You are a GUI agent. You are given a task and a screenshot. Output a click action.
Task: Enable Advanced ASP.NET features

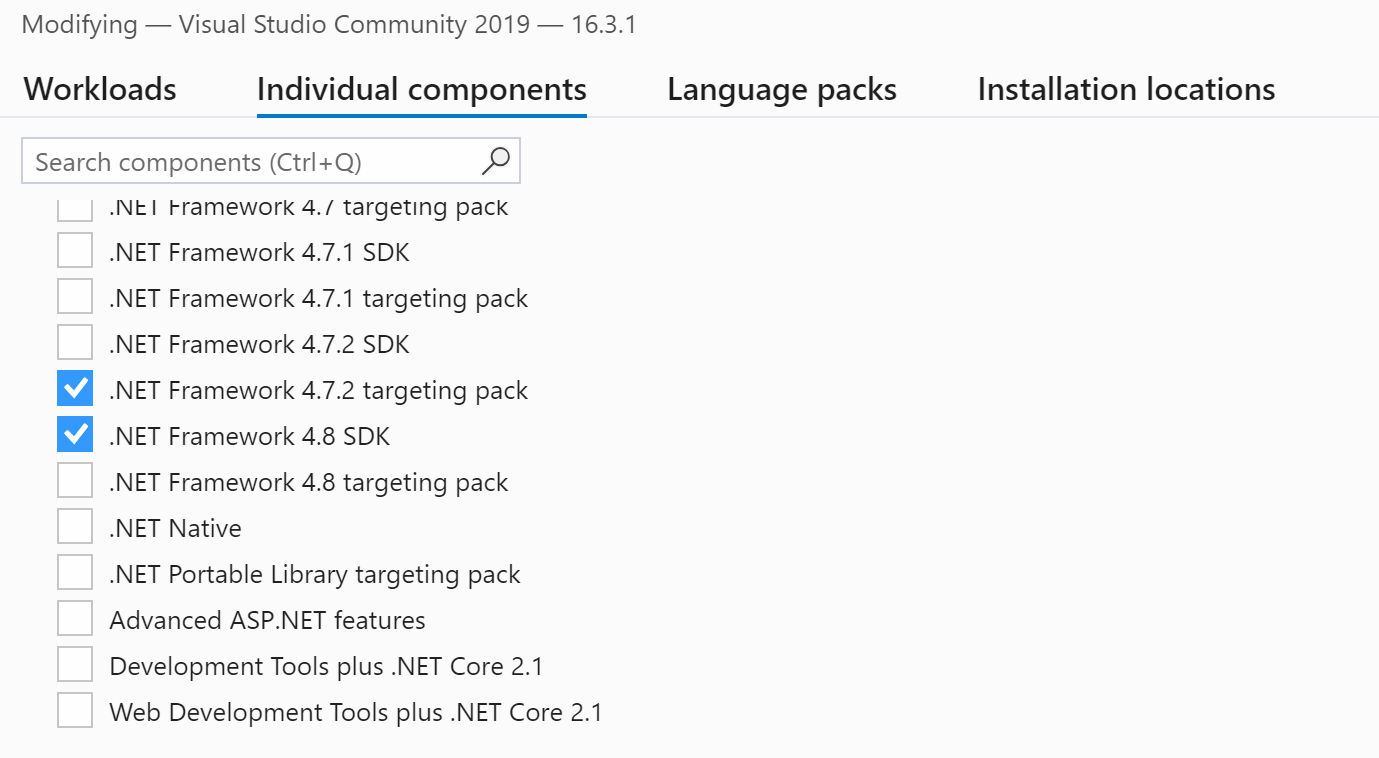75,618
